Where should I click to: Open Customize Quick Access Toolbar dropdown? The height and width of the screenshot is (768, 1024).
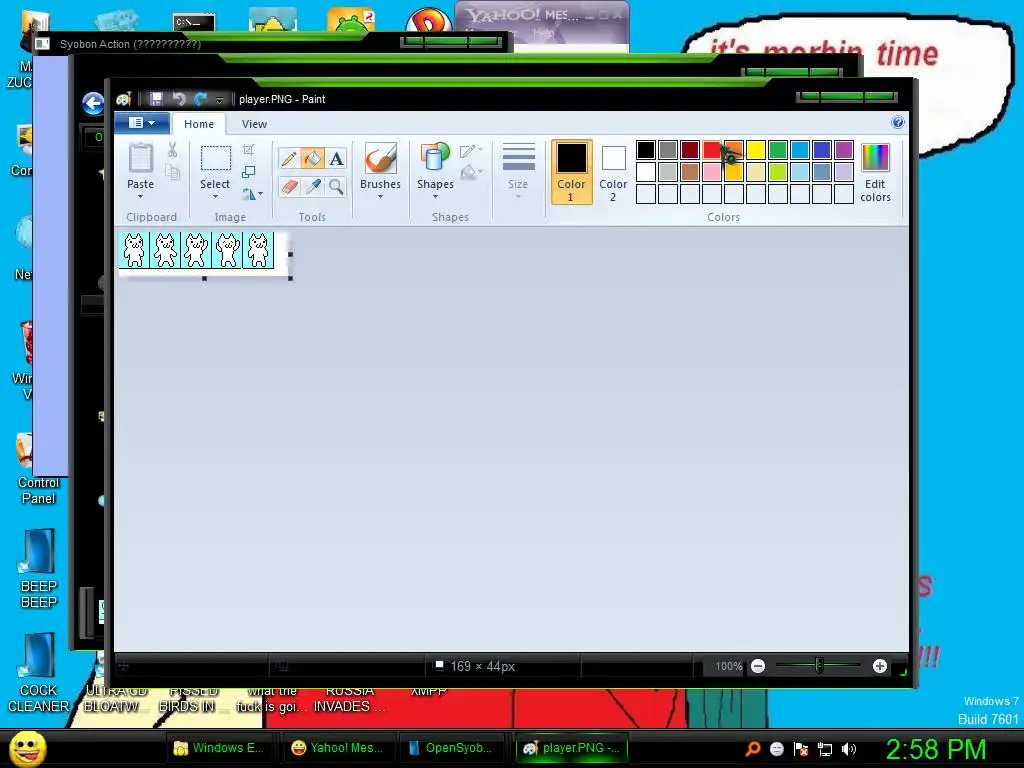click(219, 100)
